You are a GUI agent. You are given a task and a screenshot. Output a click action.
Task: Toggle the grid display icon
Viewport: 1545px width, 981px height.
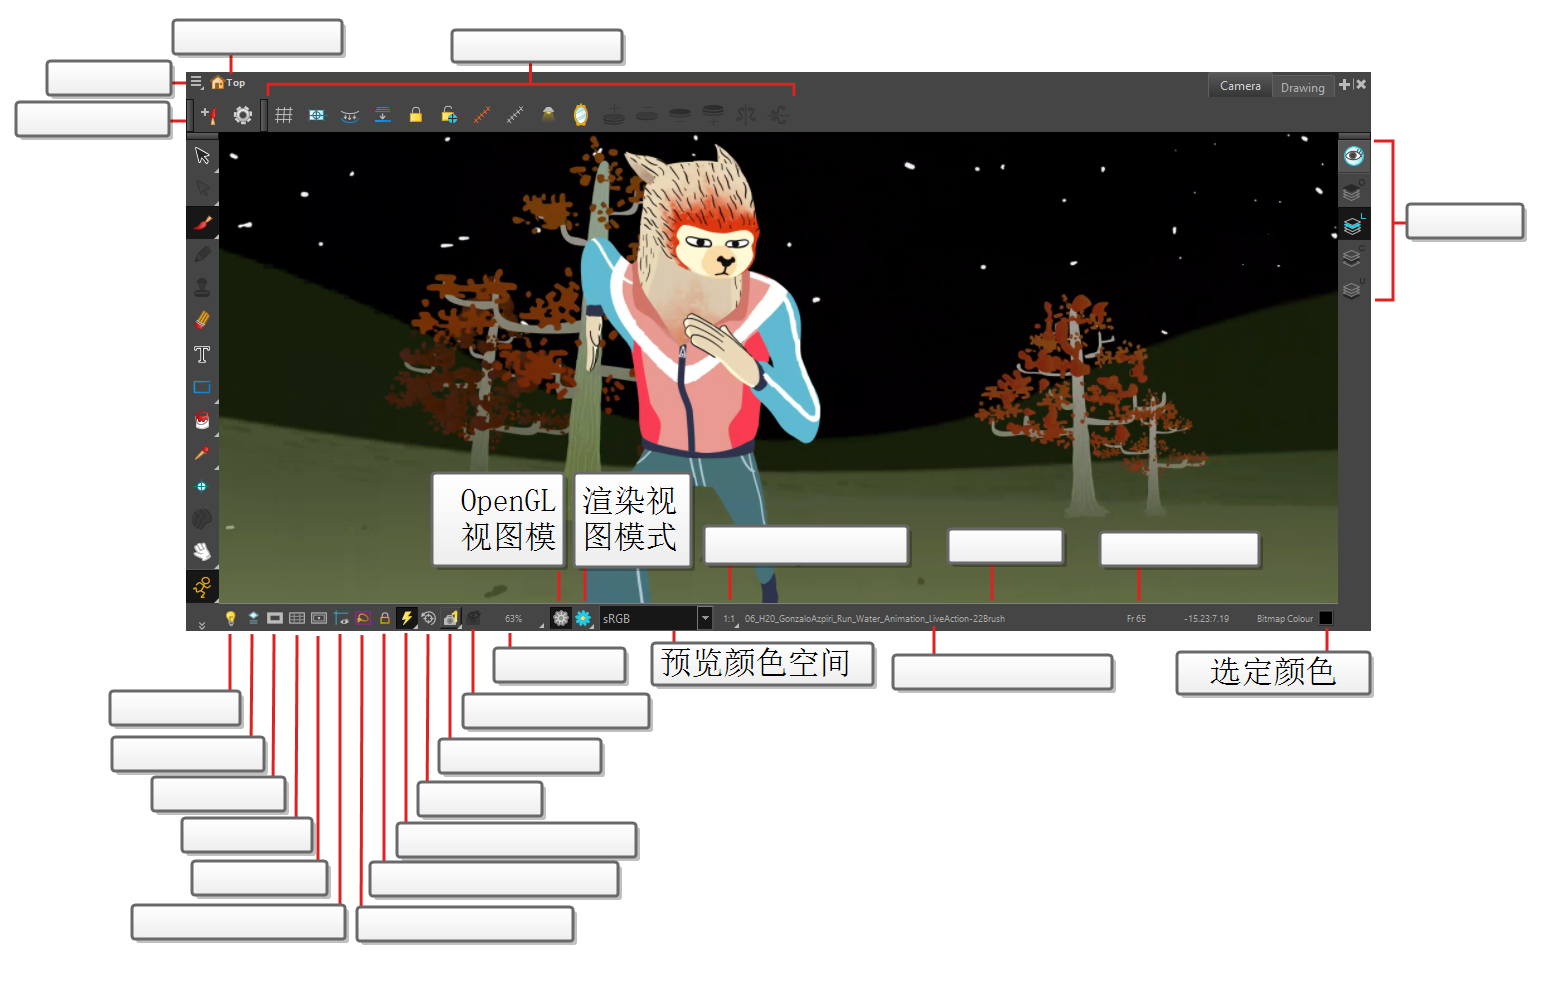coord(284,116)
